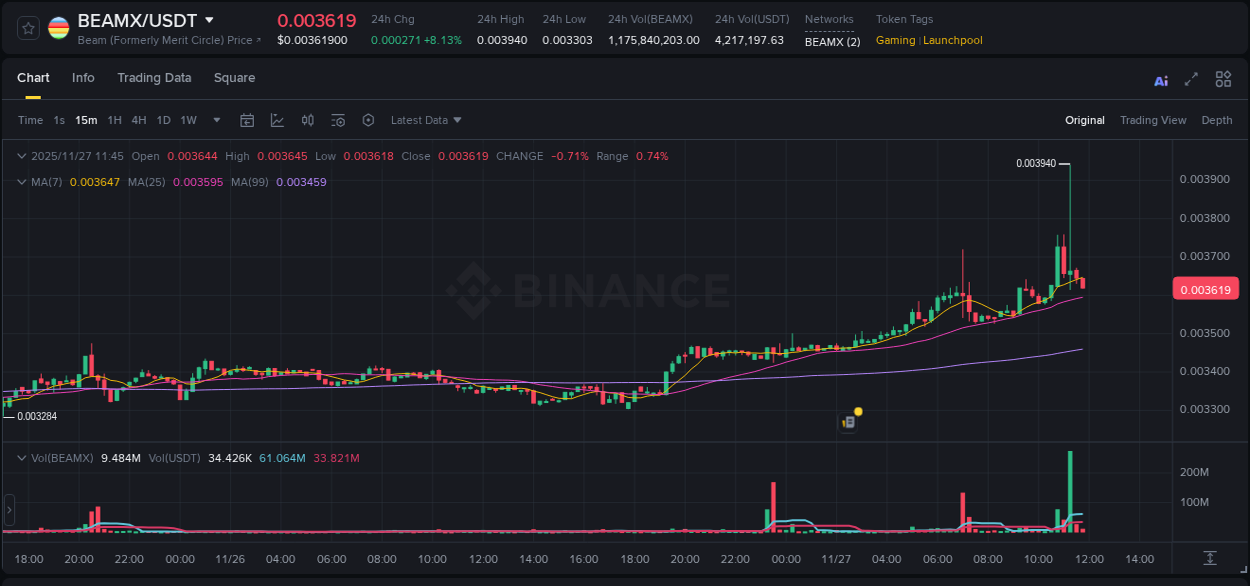Open the widgets panel icon
The width and height of the screenshot is (1250, 586).
tap(1223, 79)
